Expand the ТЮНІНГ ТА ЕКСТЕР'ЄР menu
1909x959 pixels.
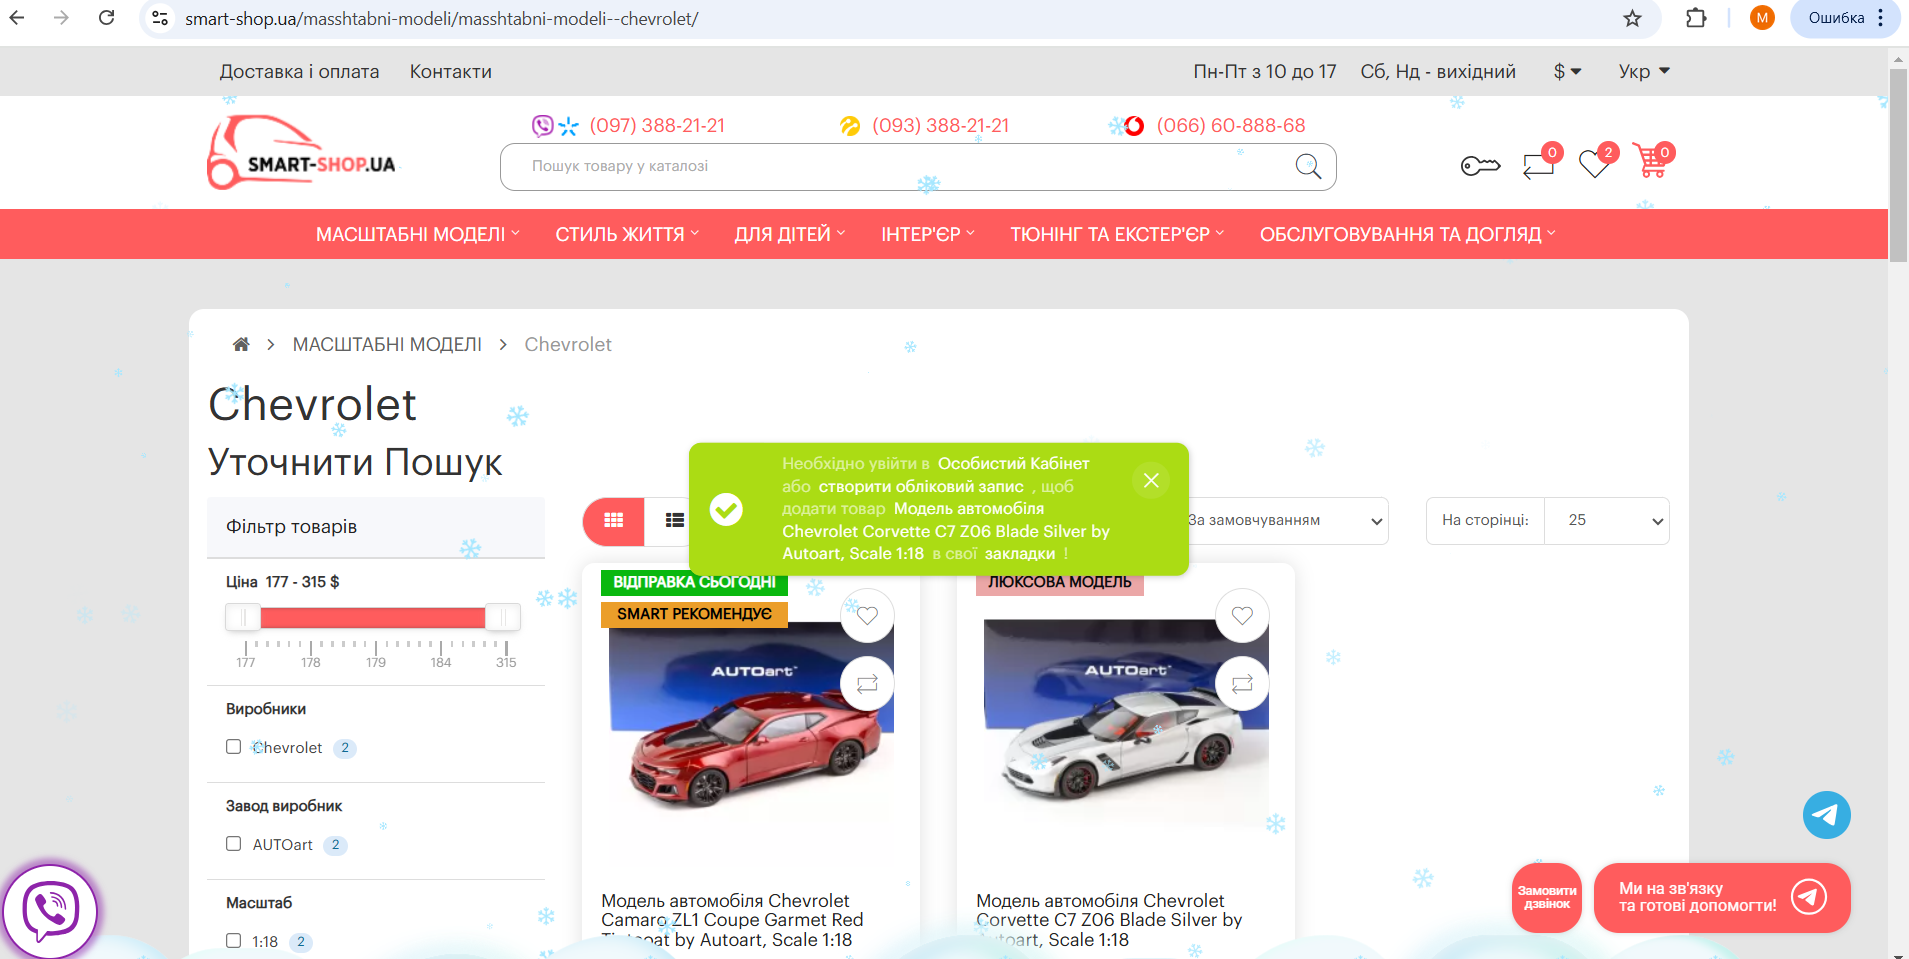coord(1117,234)
